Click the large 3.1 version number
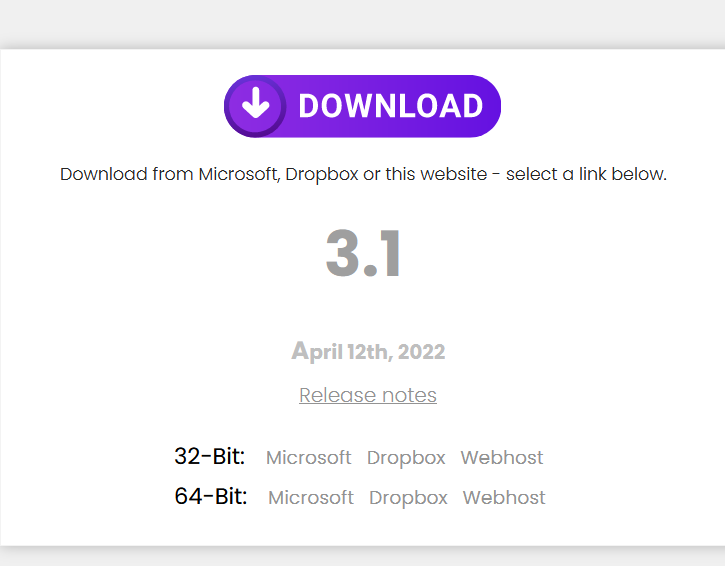This screenshot has width=725, height=566. (x=363, y=253)
